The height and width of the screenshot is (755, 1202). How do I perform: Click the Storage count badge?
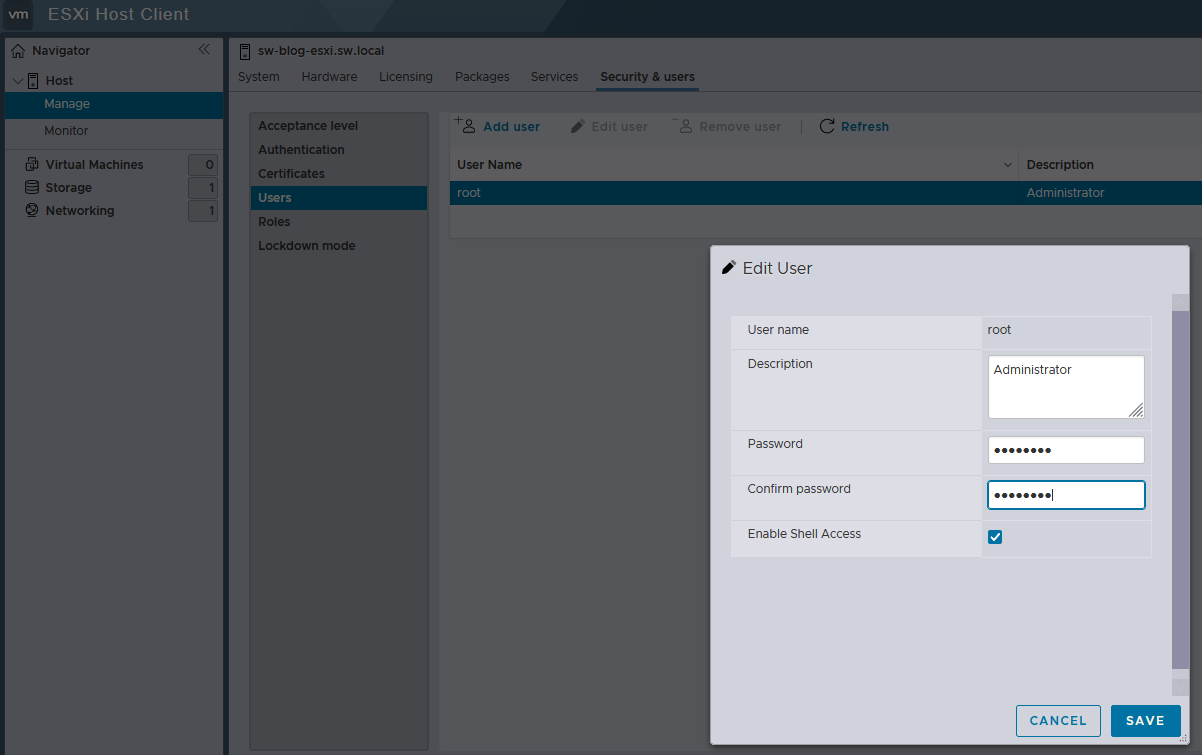(203, 188)
